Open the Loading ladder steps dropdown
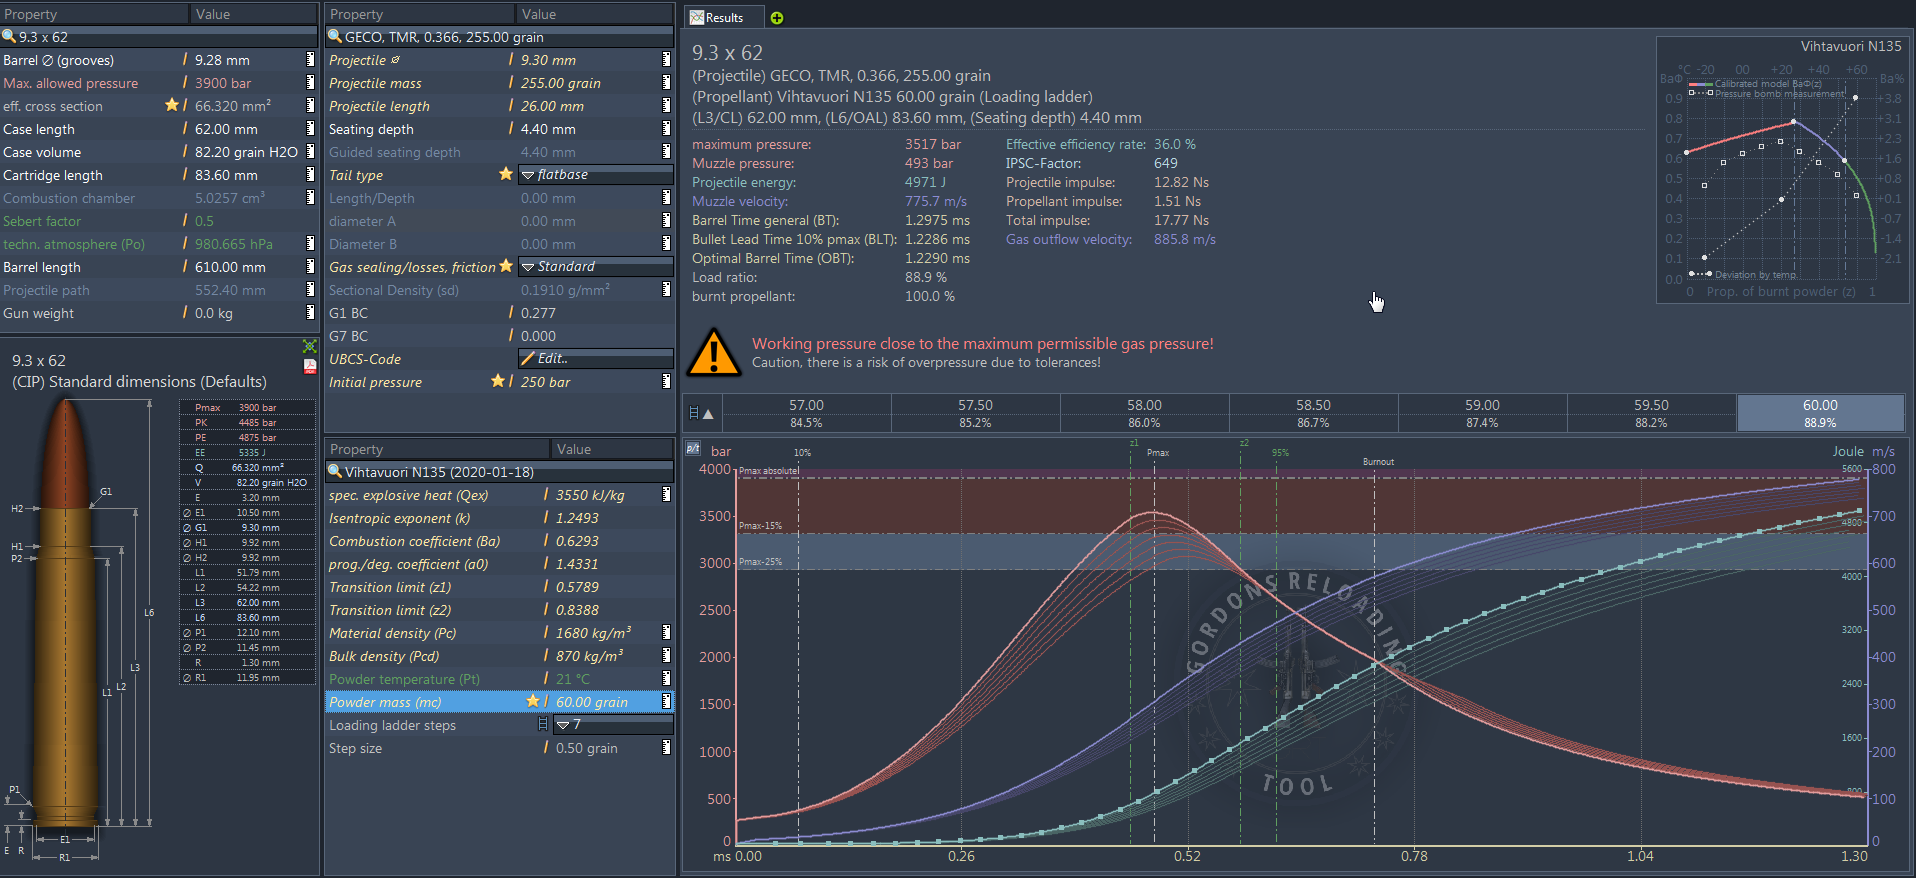The width and height of the screenshot is (1916, 878). [611, 725]
